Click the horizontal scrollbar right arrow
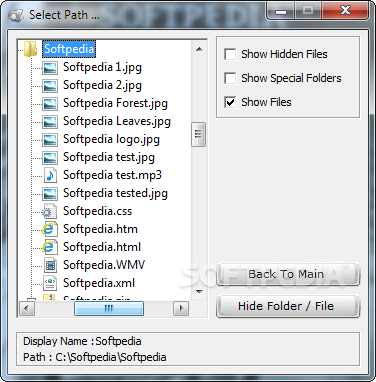The image size is (376, 382). click(181, 309)
